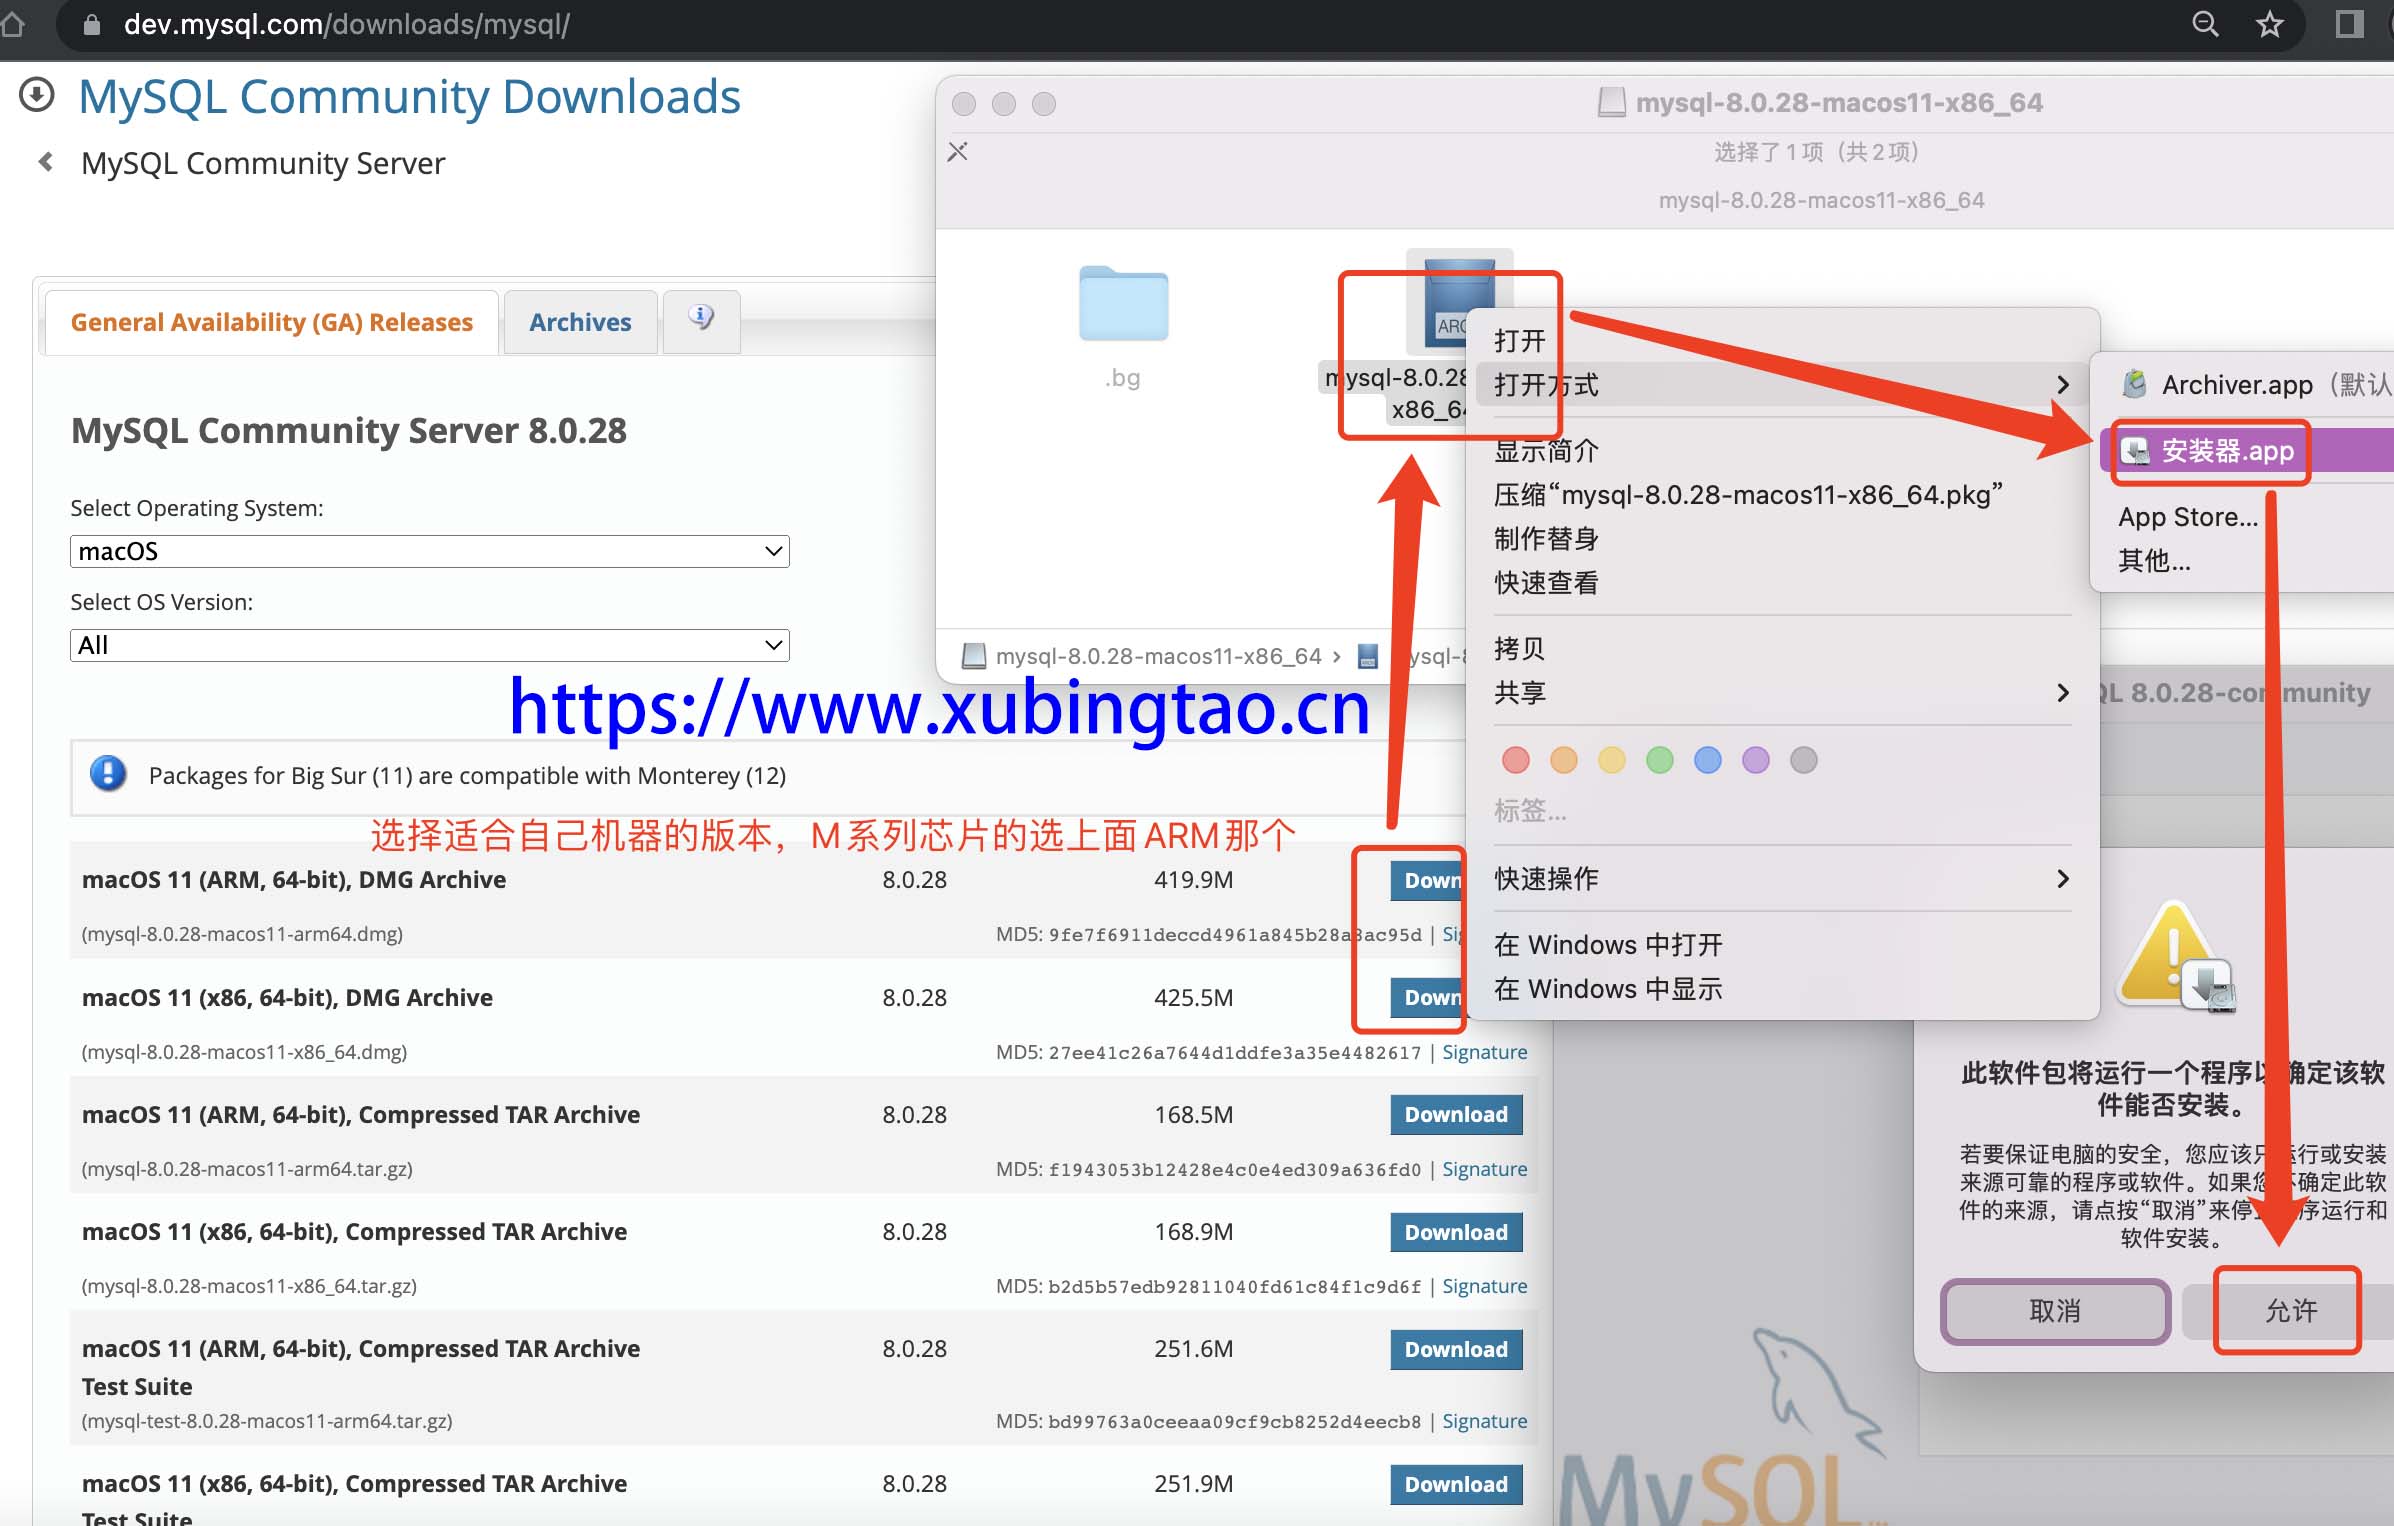
Task: Open Signature link for x86 DMG Archive
Action: pos(1484,1052)
